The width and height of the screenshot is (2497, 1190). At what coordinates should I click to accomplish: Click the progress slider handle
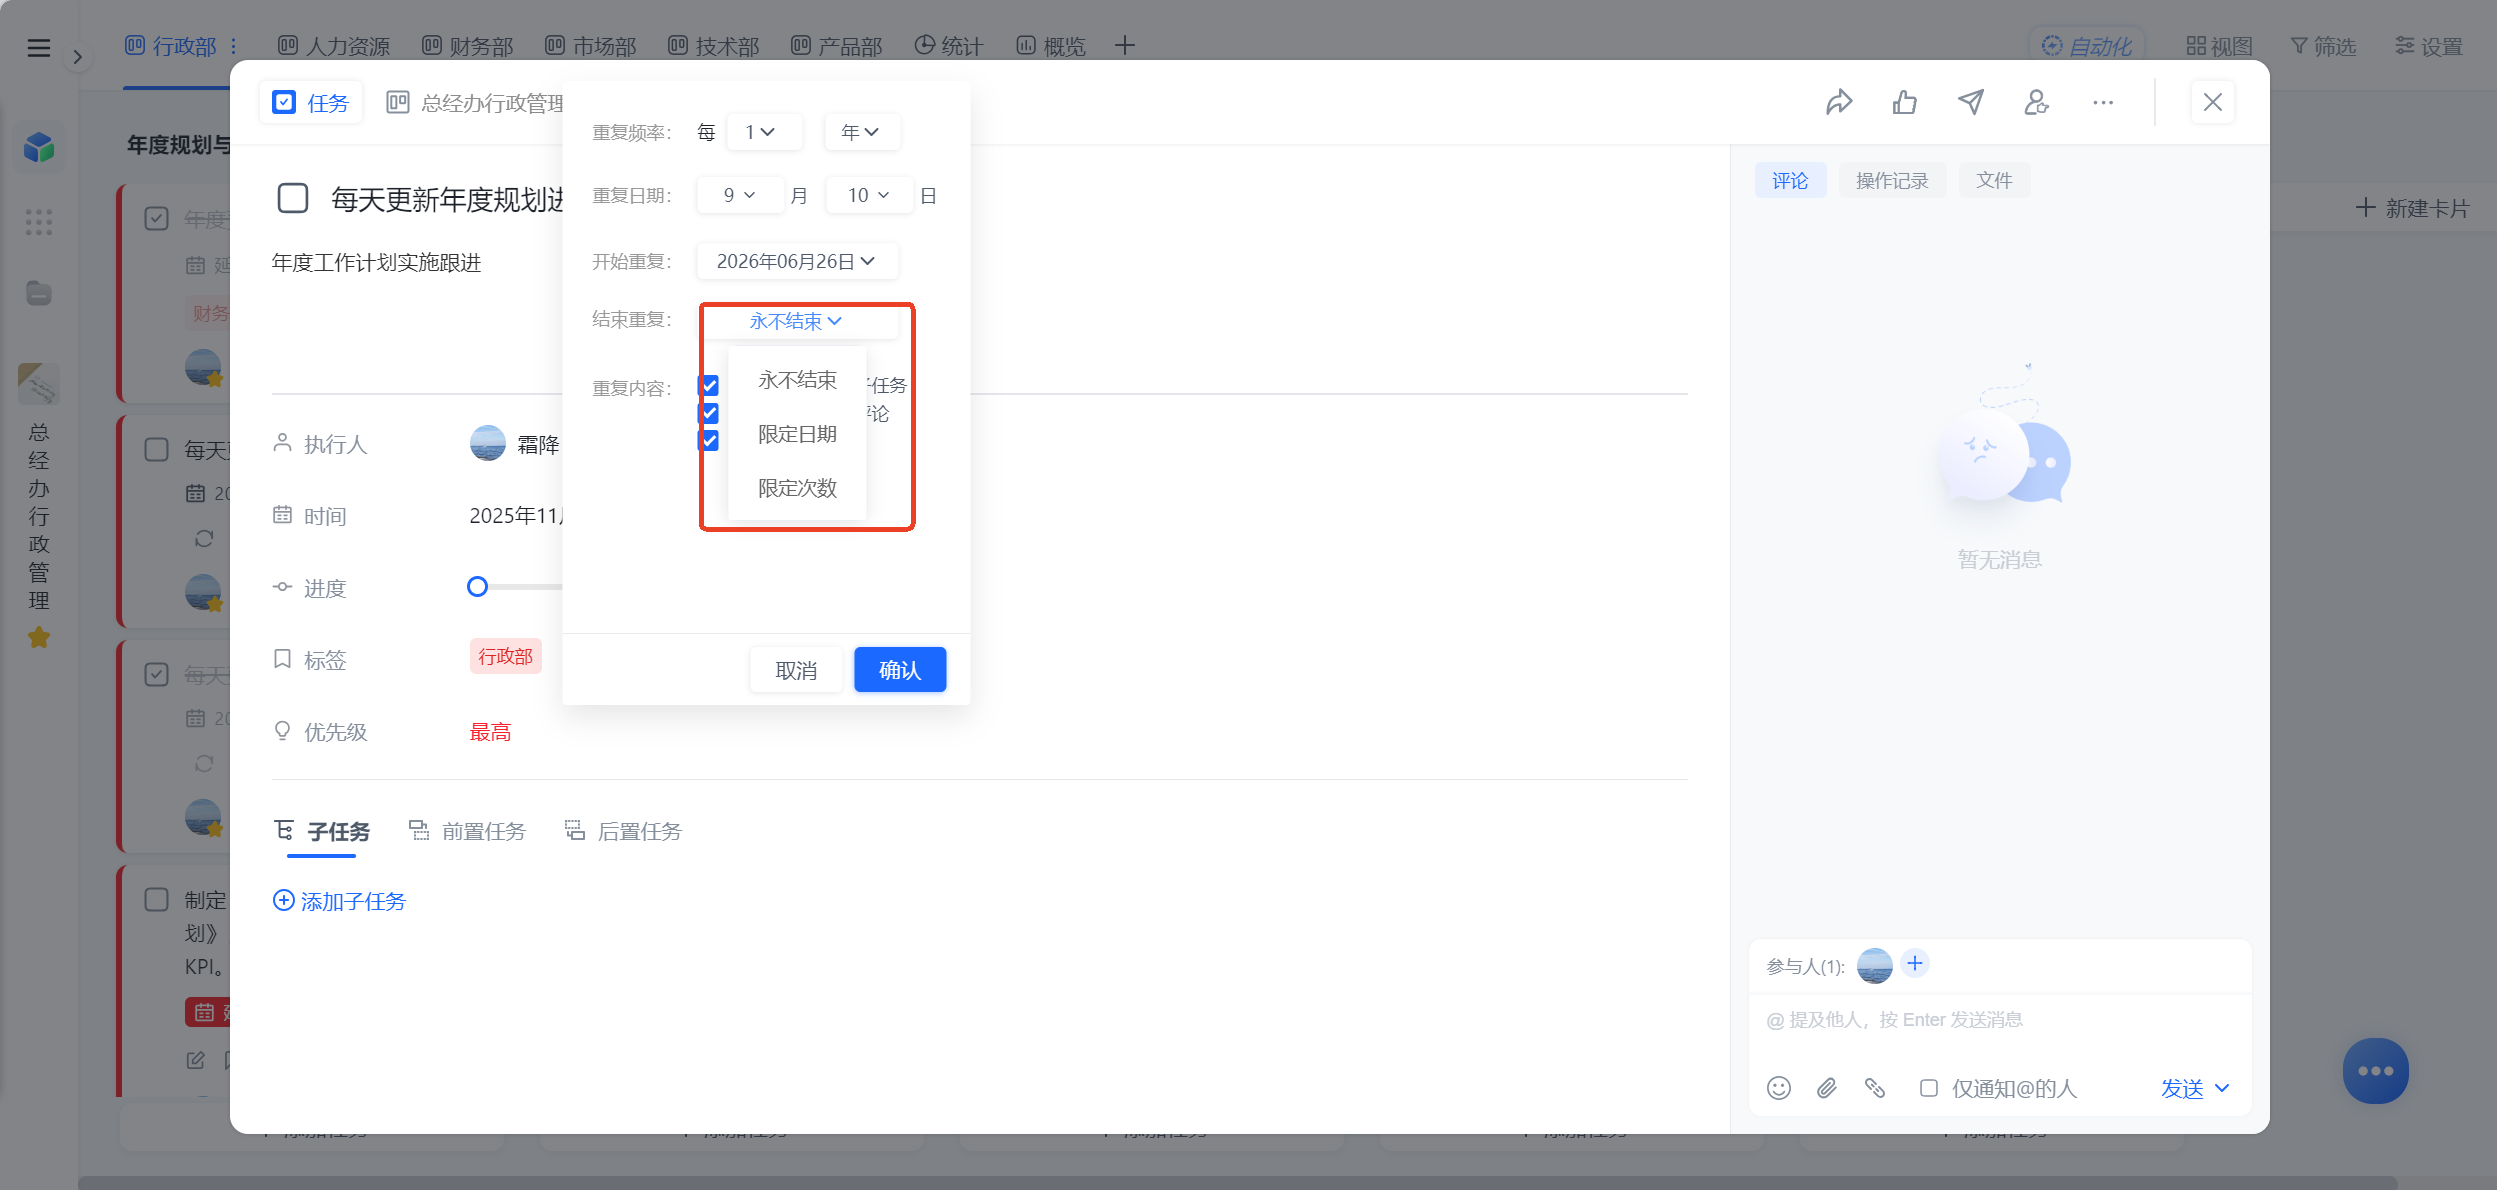(x=478, y=587)
